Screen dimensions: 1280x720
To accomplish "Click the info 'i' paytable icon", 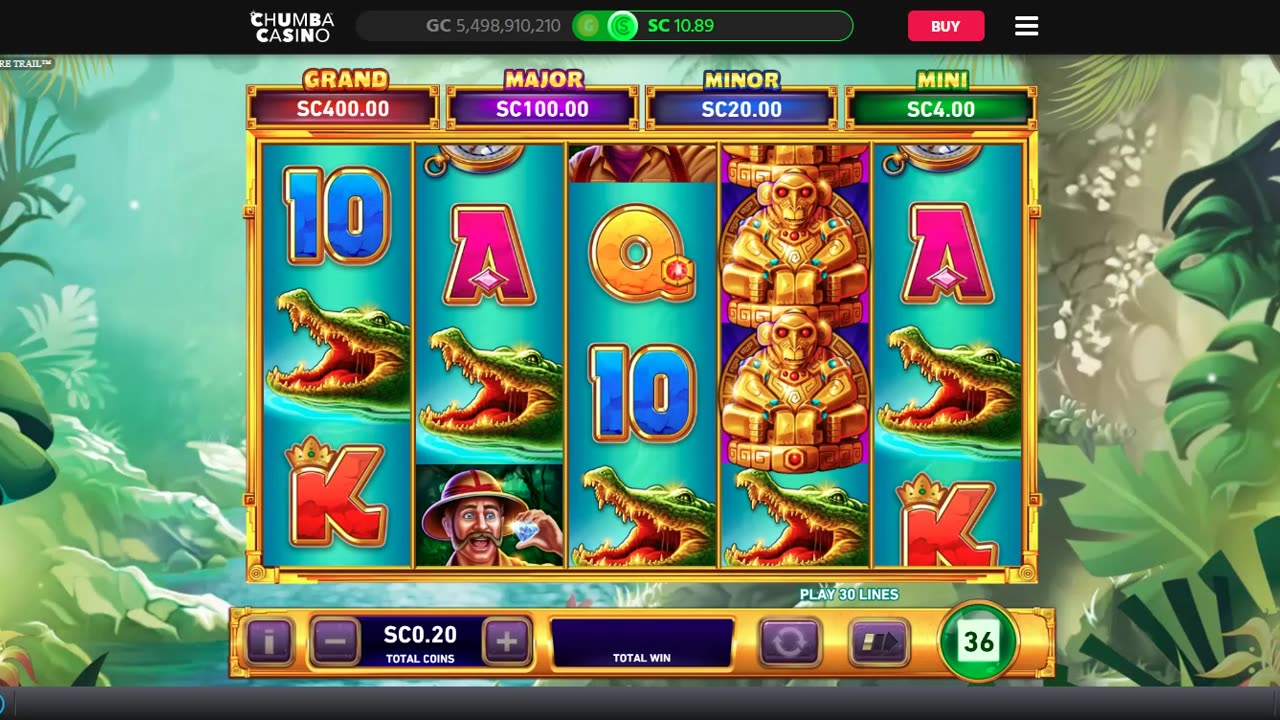I will pyautogui.click(x=270, y=641).
